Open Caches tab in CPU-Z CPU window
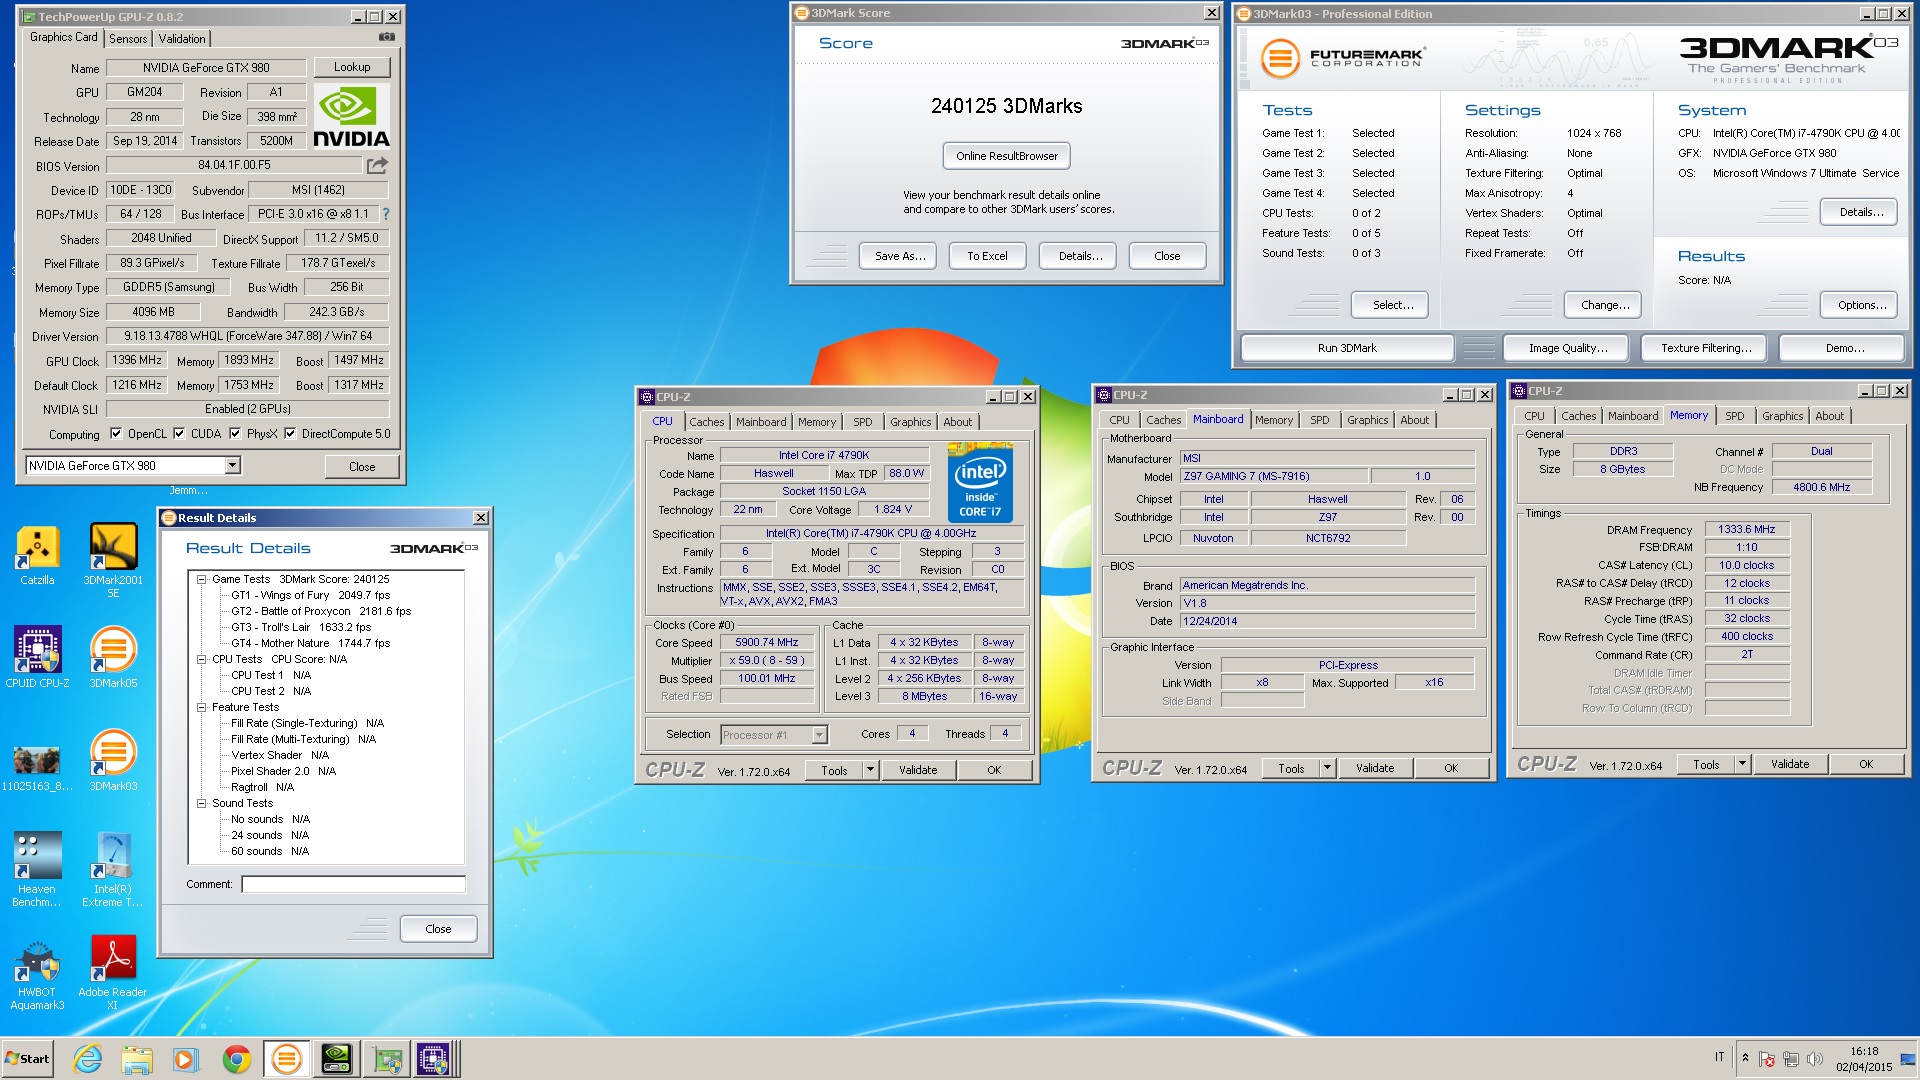 tap(706, 422)
